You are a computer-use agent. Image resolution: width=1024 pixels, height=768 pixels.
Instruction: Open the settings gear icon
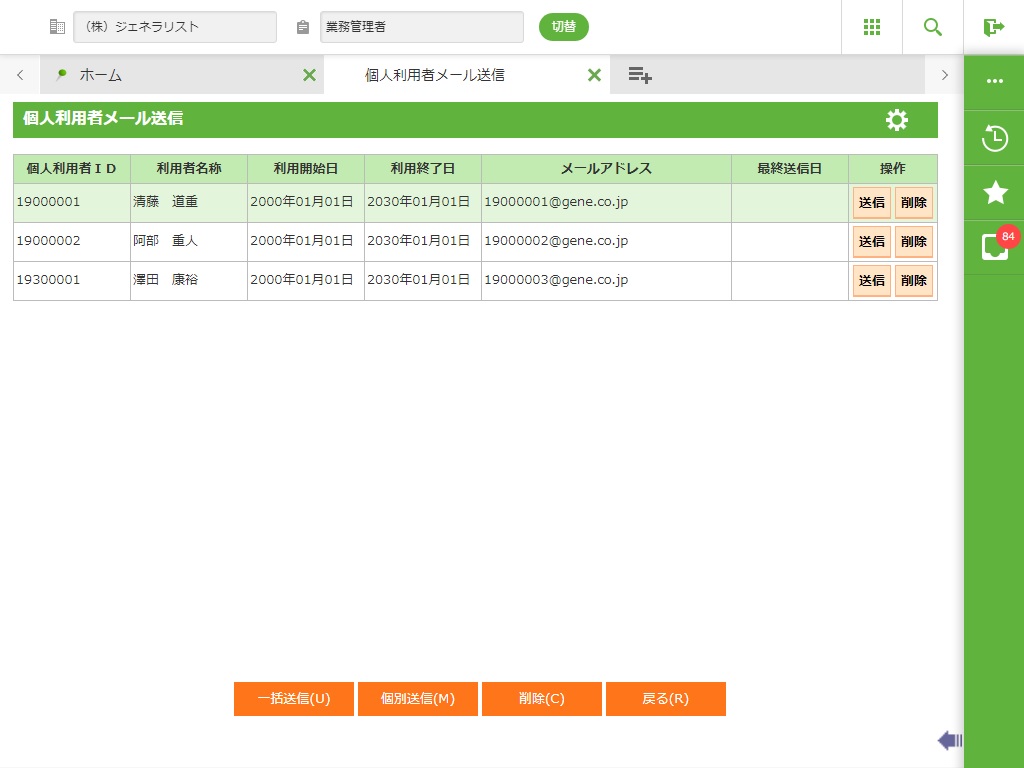pos(897,120)
